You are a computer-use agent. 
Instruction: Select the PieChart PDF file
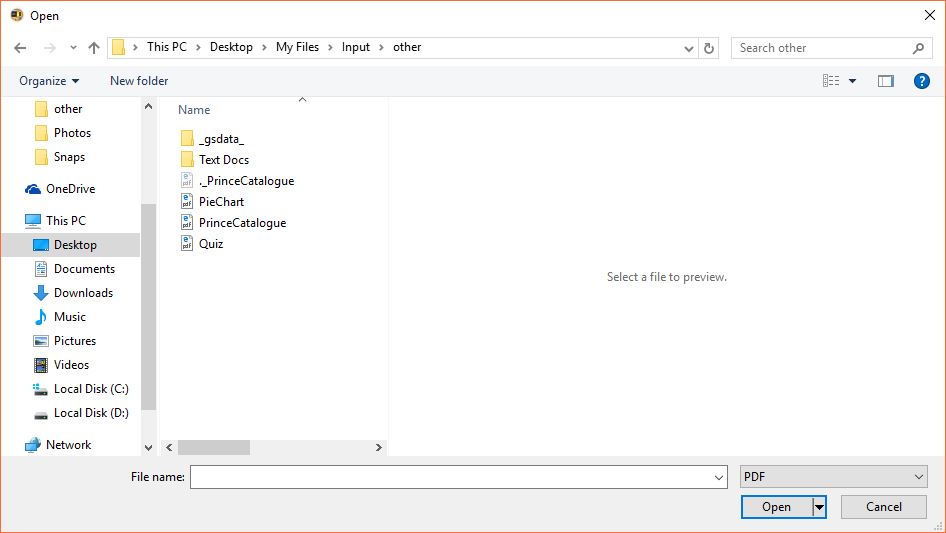[x=212, y=202]
